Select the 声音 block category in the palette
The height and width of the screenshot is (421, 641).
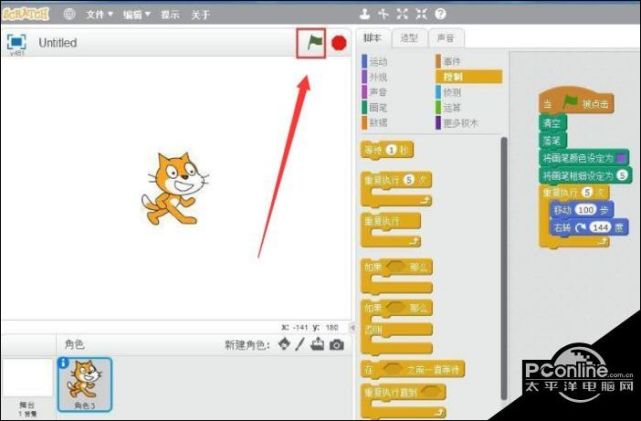coord(374,92)
